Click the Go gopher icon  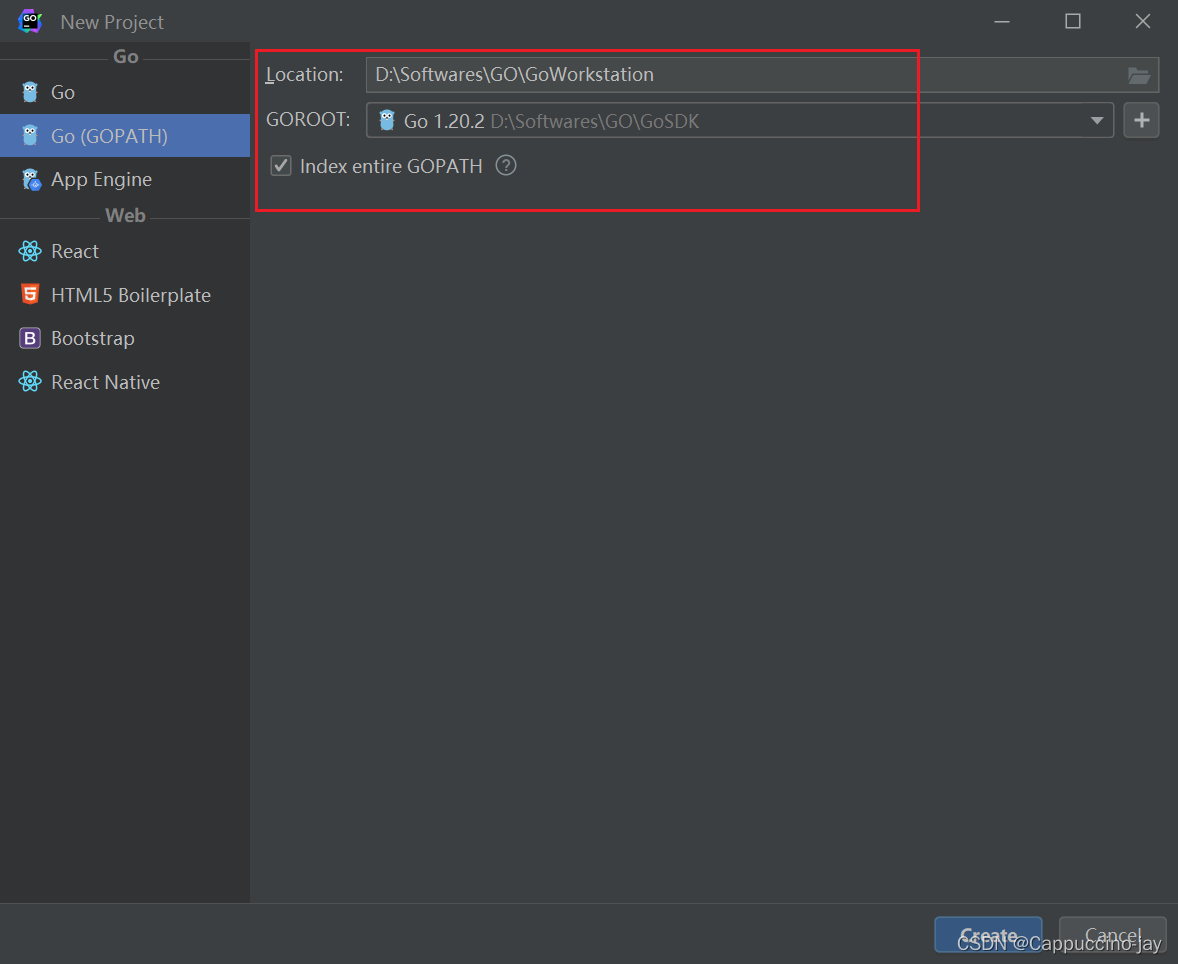pos(30,92)
